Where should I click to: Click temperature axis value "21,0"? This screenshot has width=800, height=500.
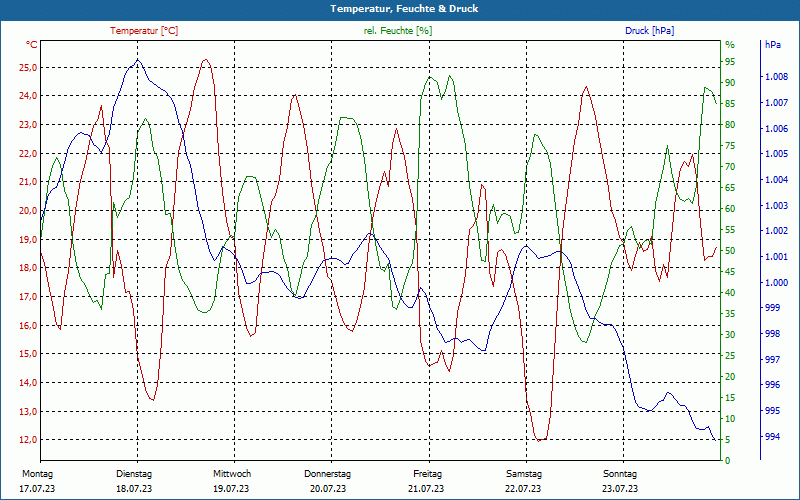(x=28, y=182)
